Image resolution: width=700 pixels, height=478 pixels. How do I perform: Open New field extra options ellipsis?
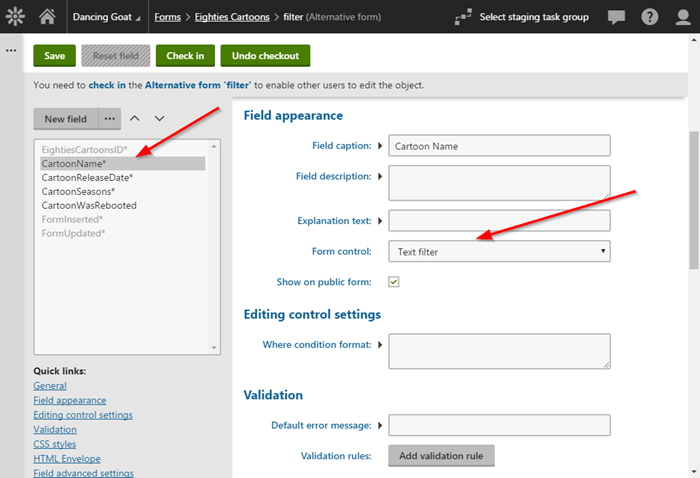point(110,119)
